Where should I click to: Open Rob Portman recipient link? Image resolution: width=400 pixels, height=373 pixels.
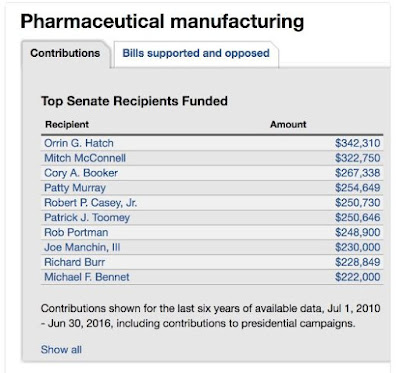tap(76, 232)
